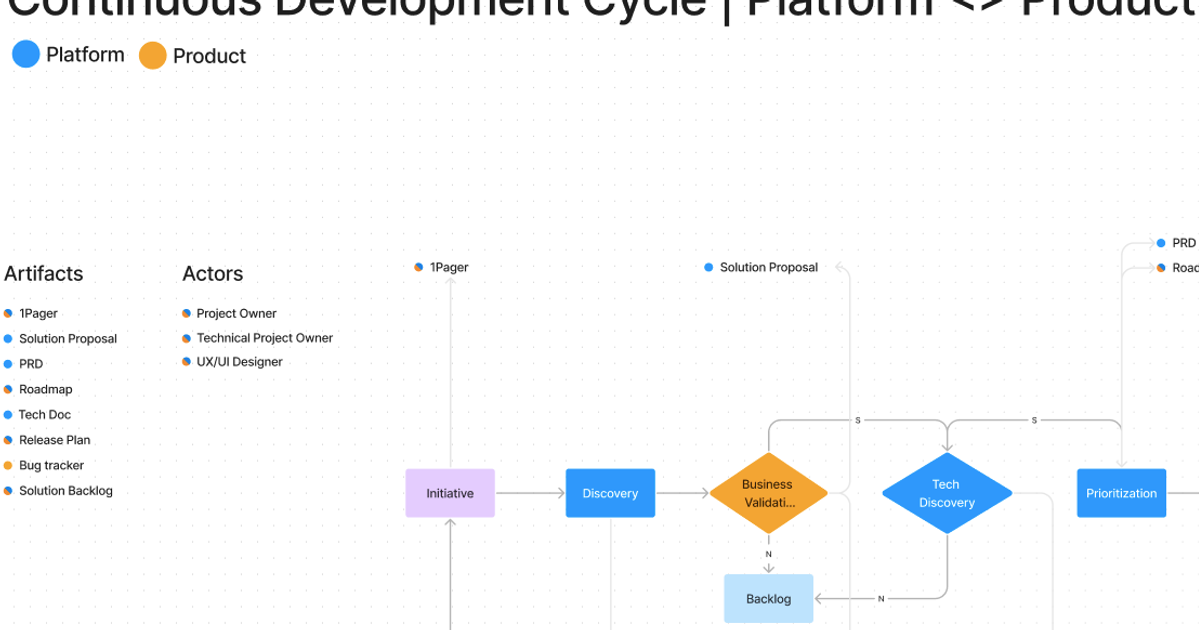1199x630 pixels.
Task: Click the 1Pager marker above the Initiative node
Action: pyautogui.click(x=419, y=267)
